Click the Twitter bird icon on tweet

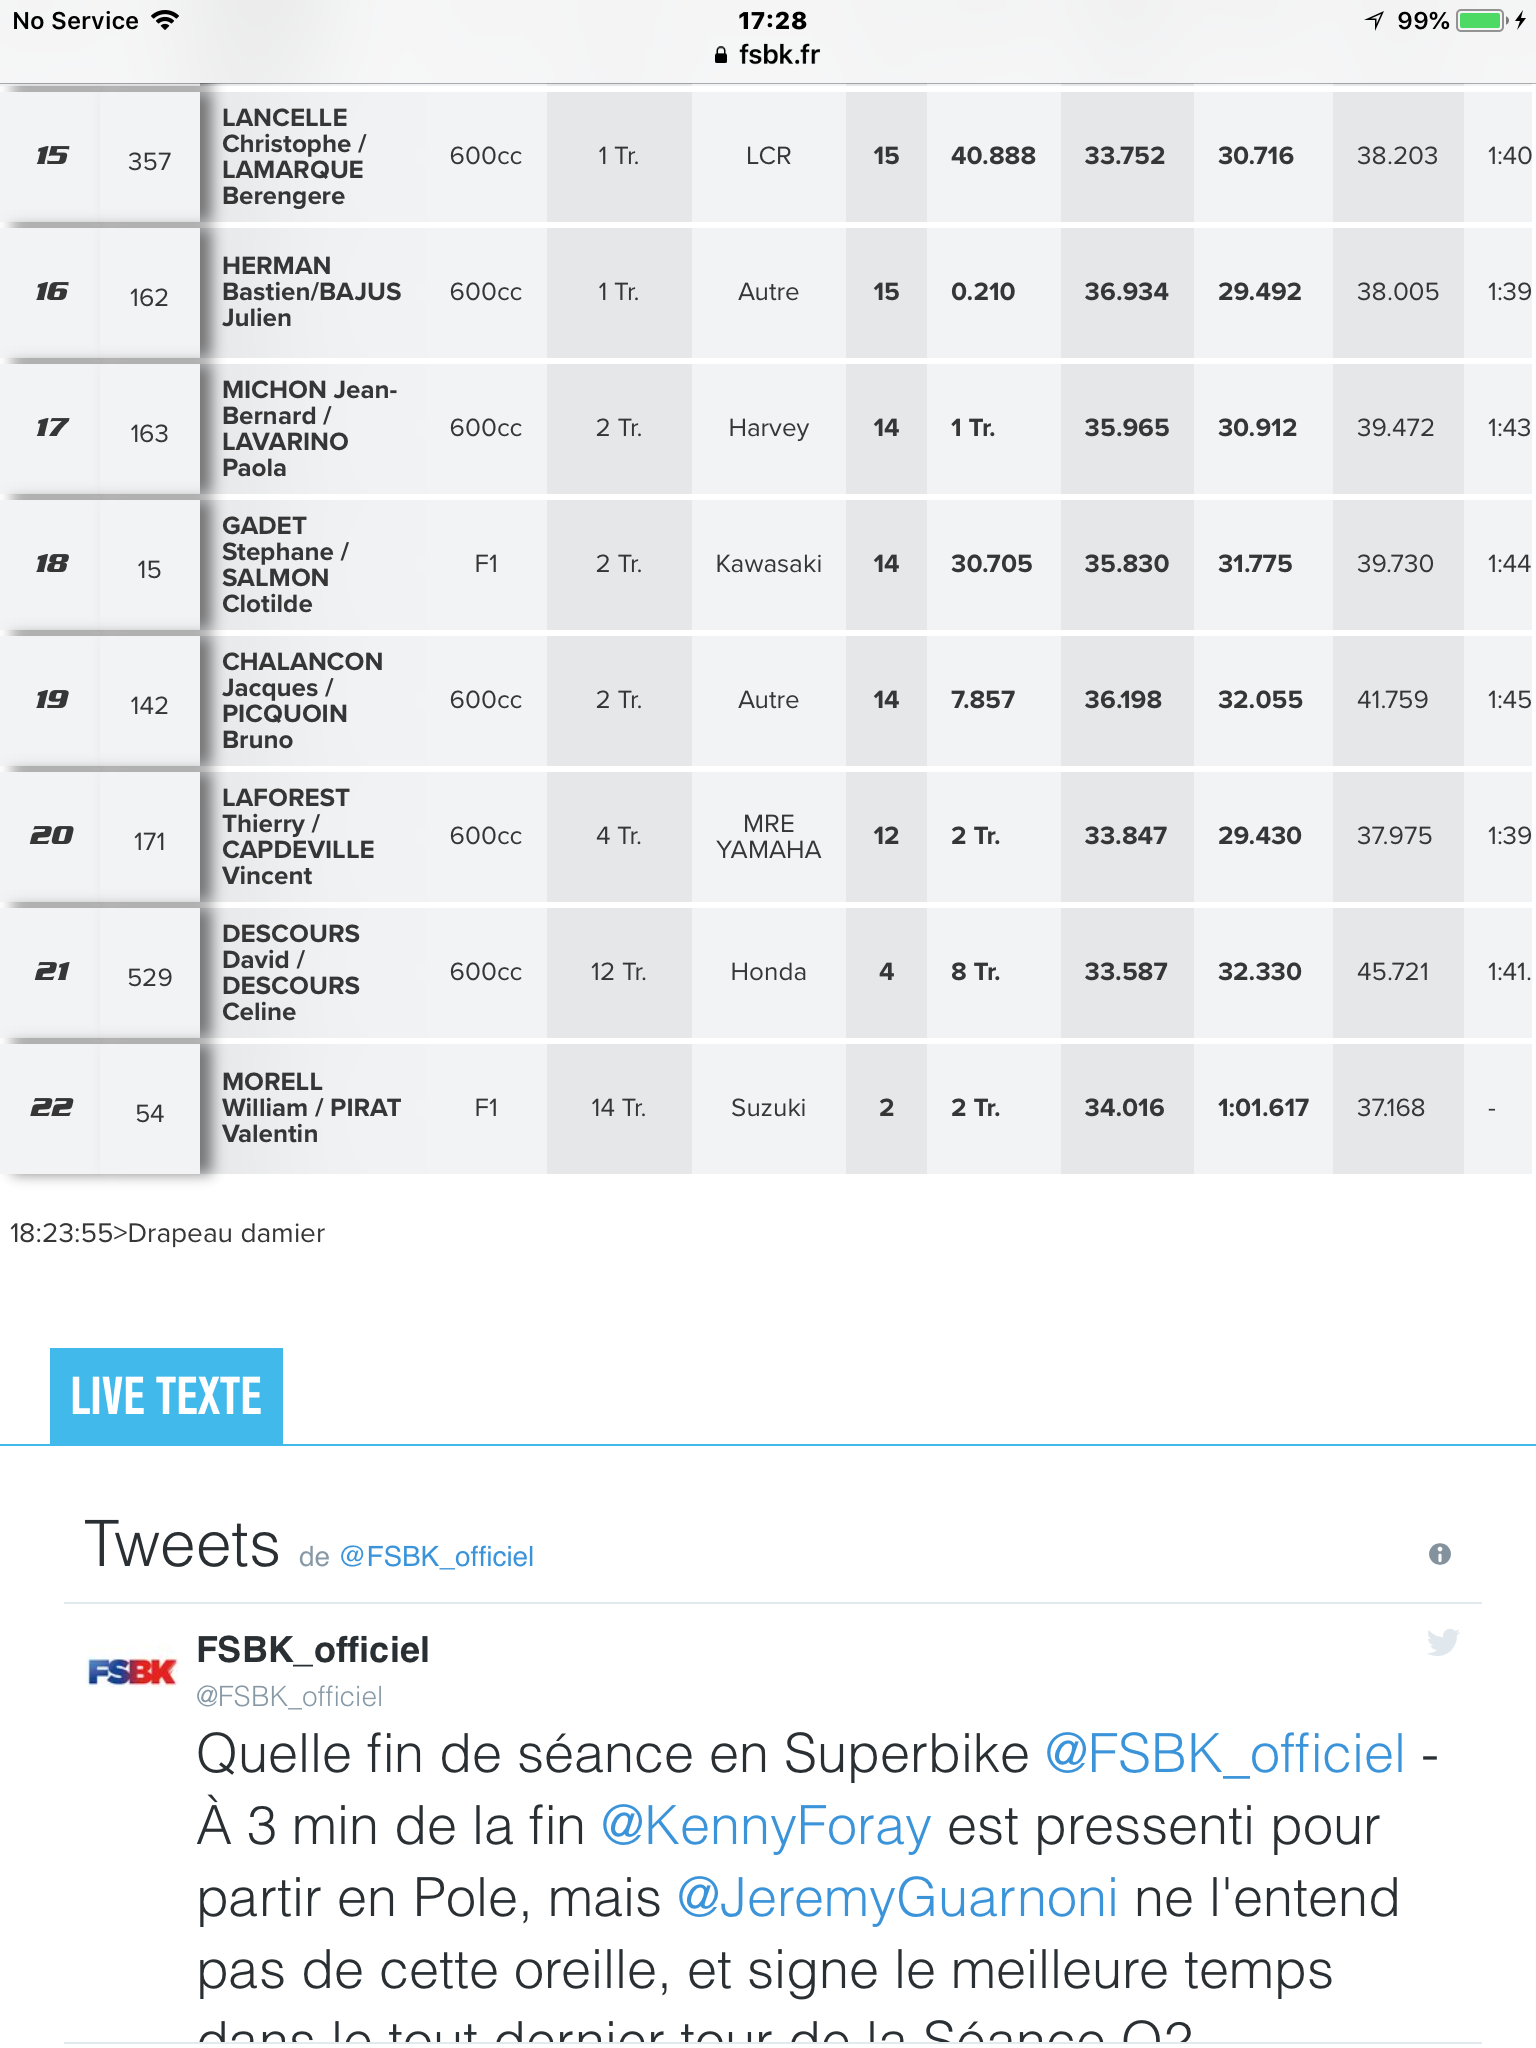1442,1642
